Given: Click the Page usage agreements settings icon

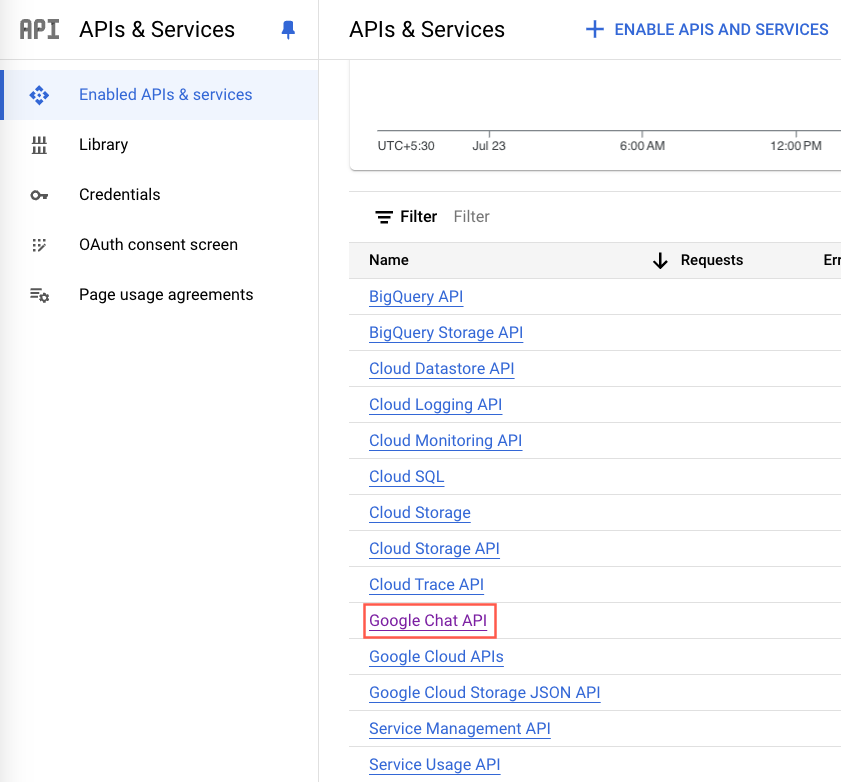Looking at the screenshot, I should coord(39,295).
